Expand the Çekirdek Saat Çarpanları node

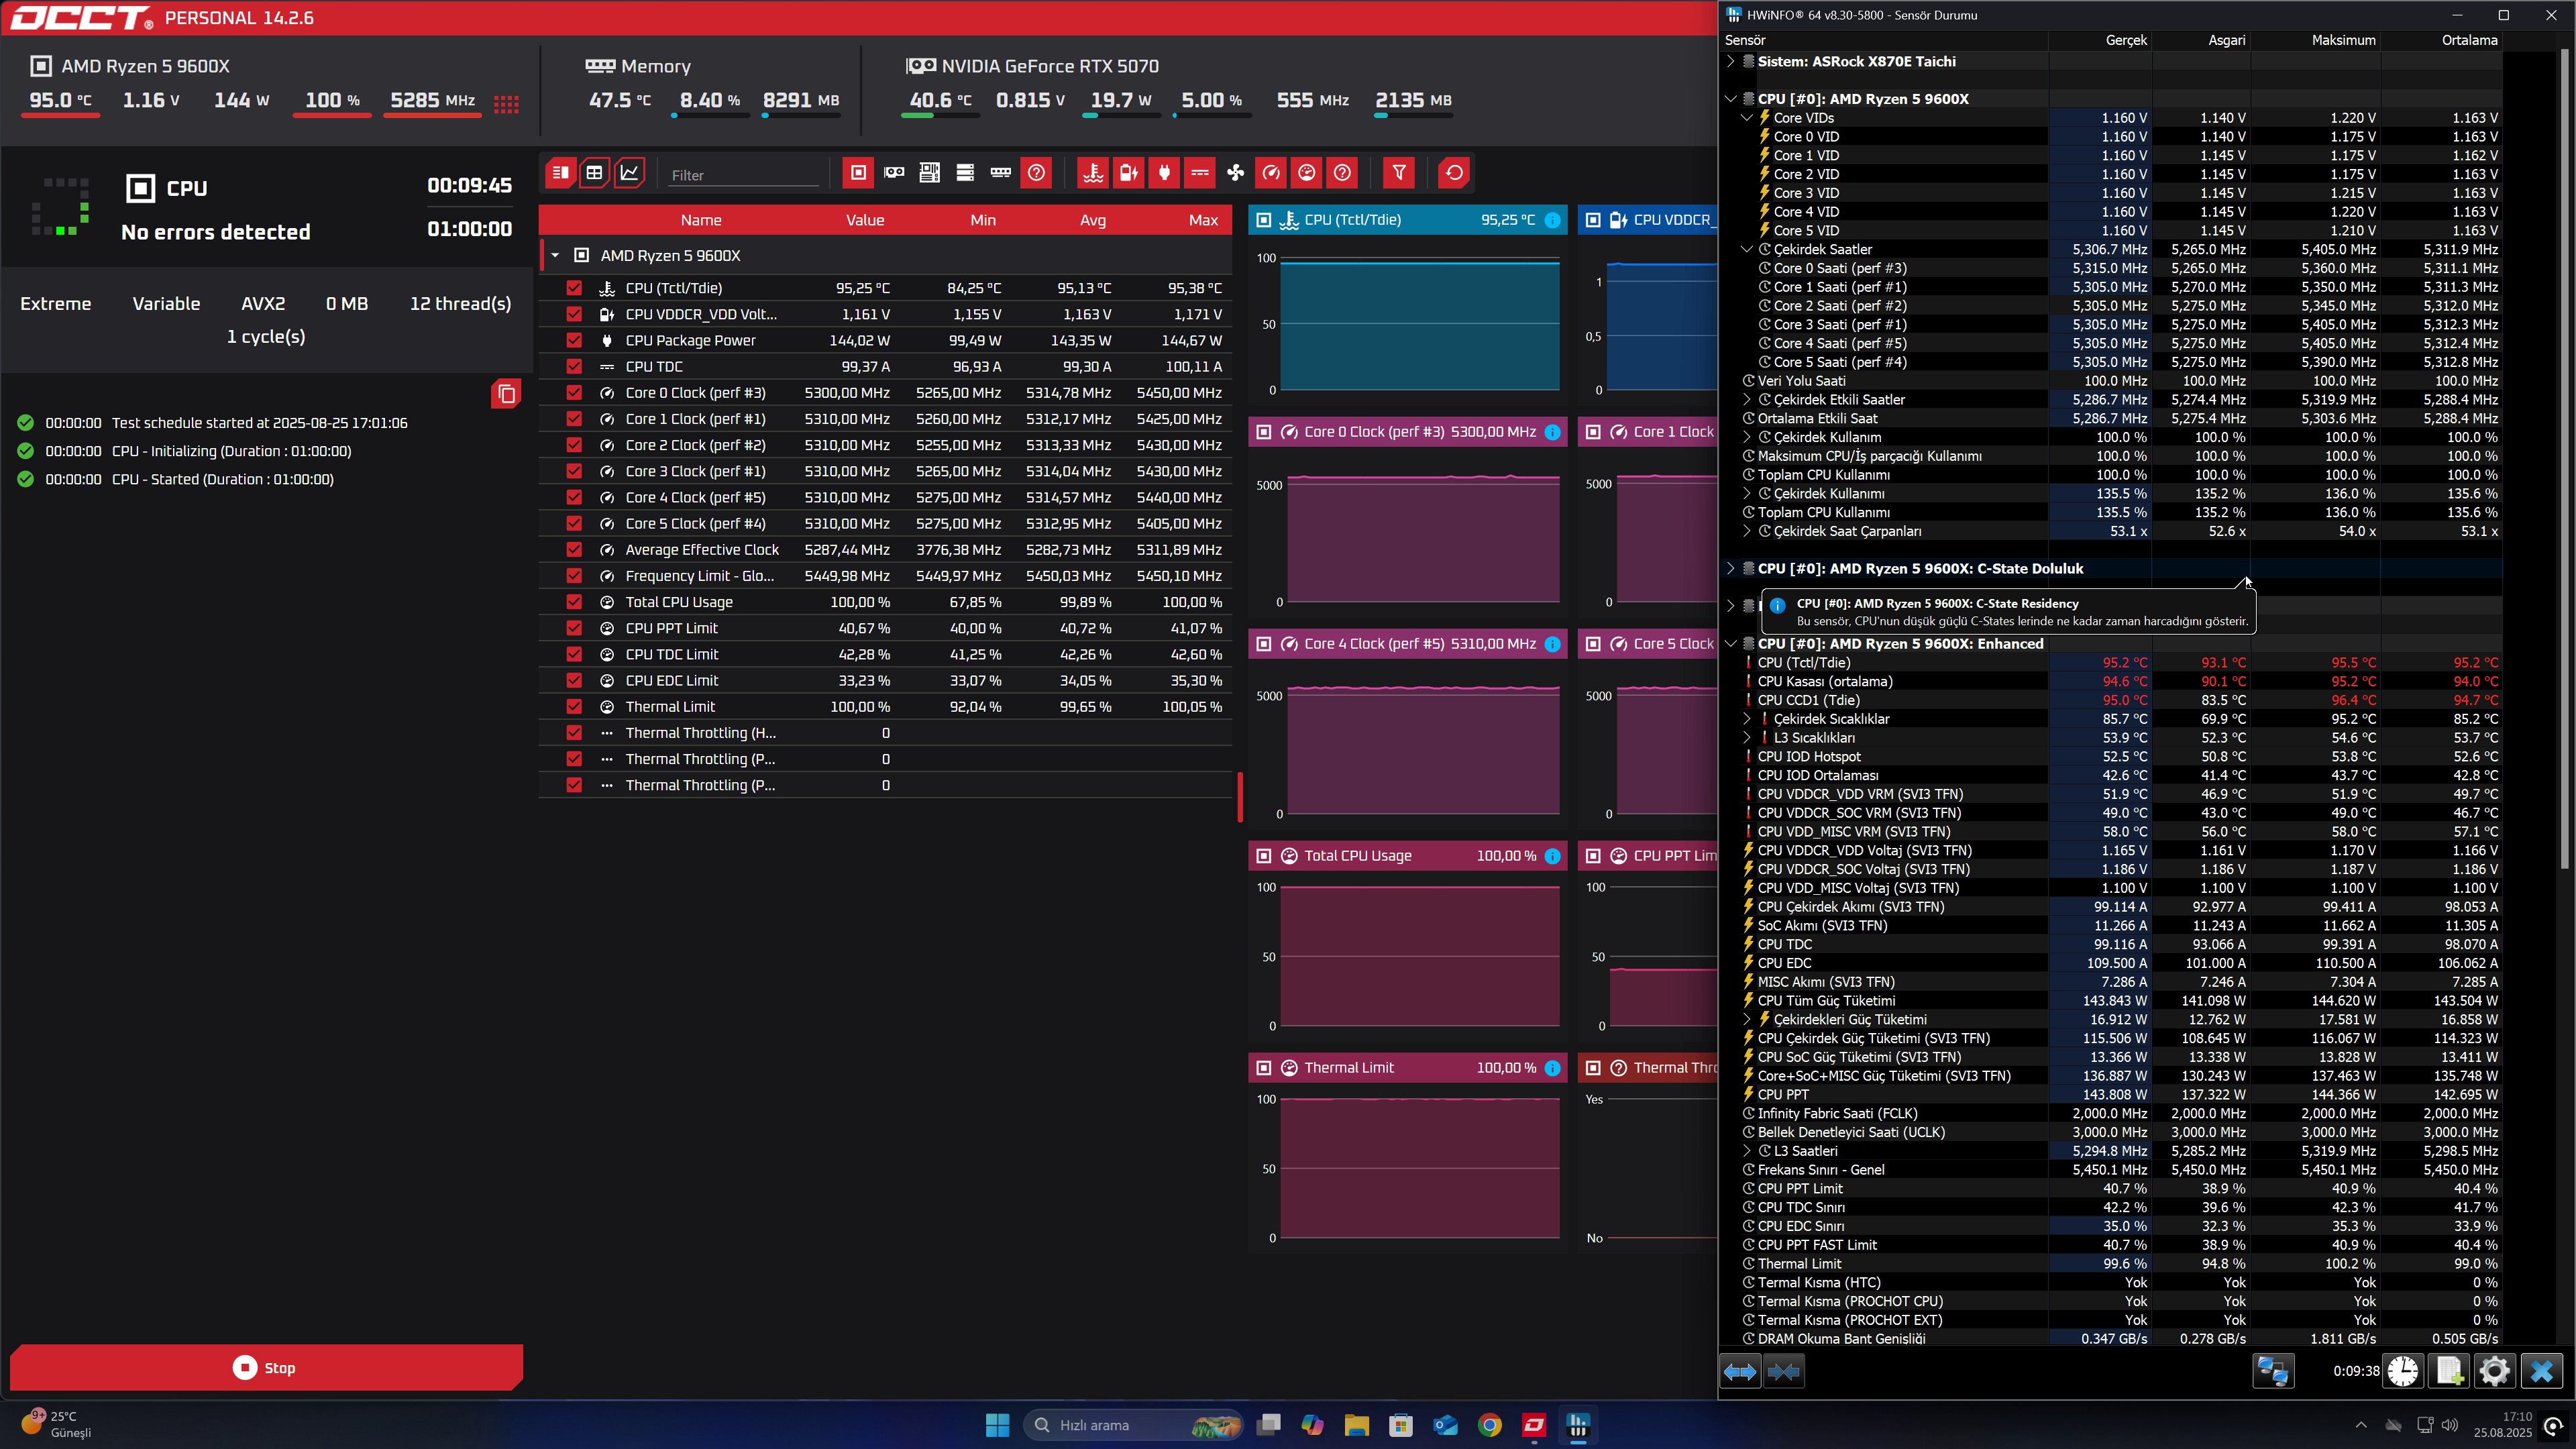click(x=1746, y=531)
